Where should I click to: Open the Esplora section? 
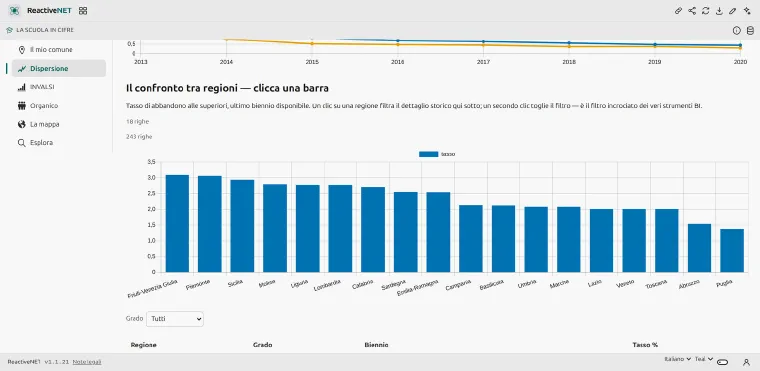coord(59,143)
